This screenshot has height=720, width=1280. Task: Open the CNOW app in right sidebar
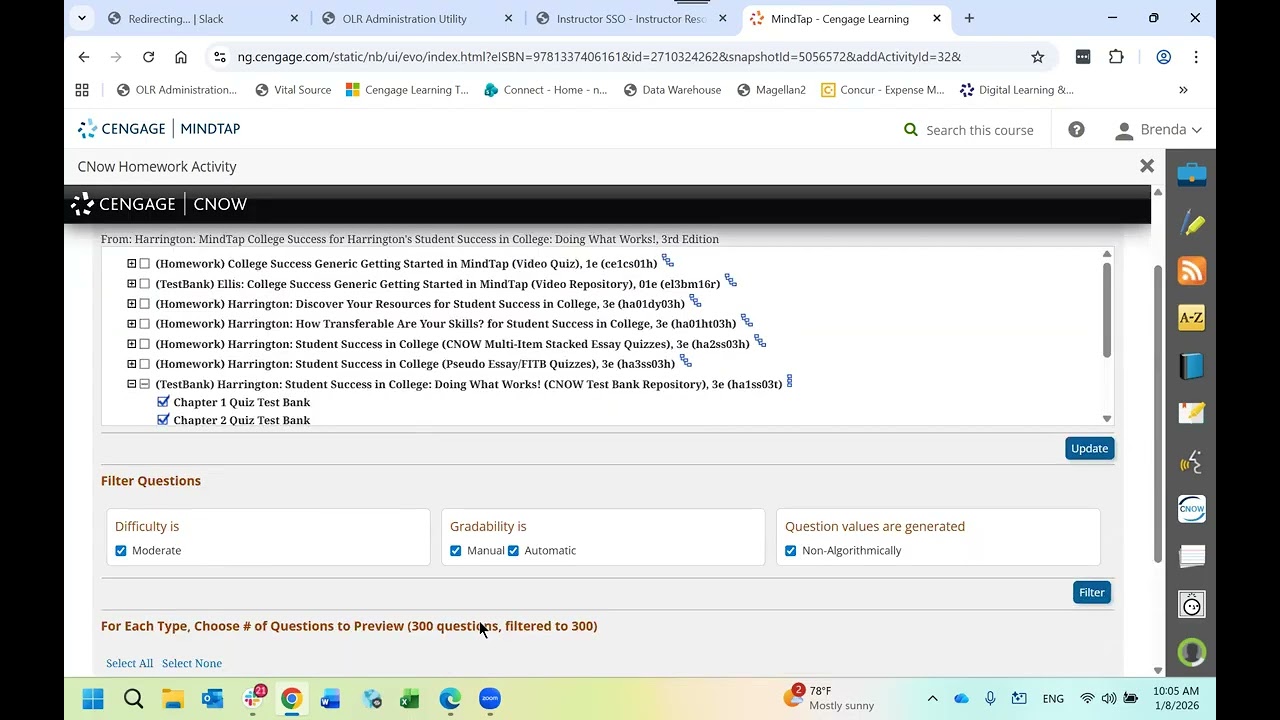1191,509
